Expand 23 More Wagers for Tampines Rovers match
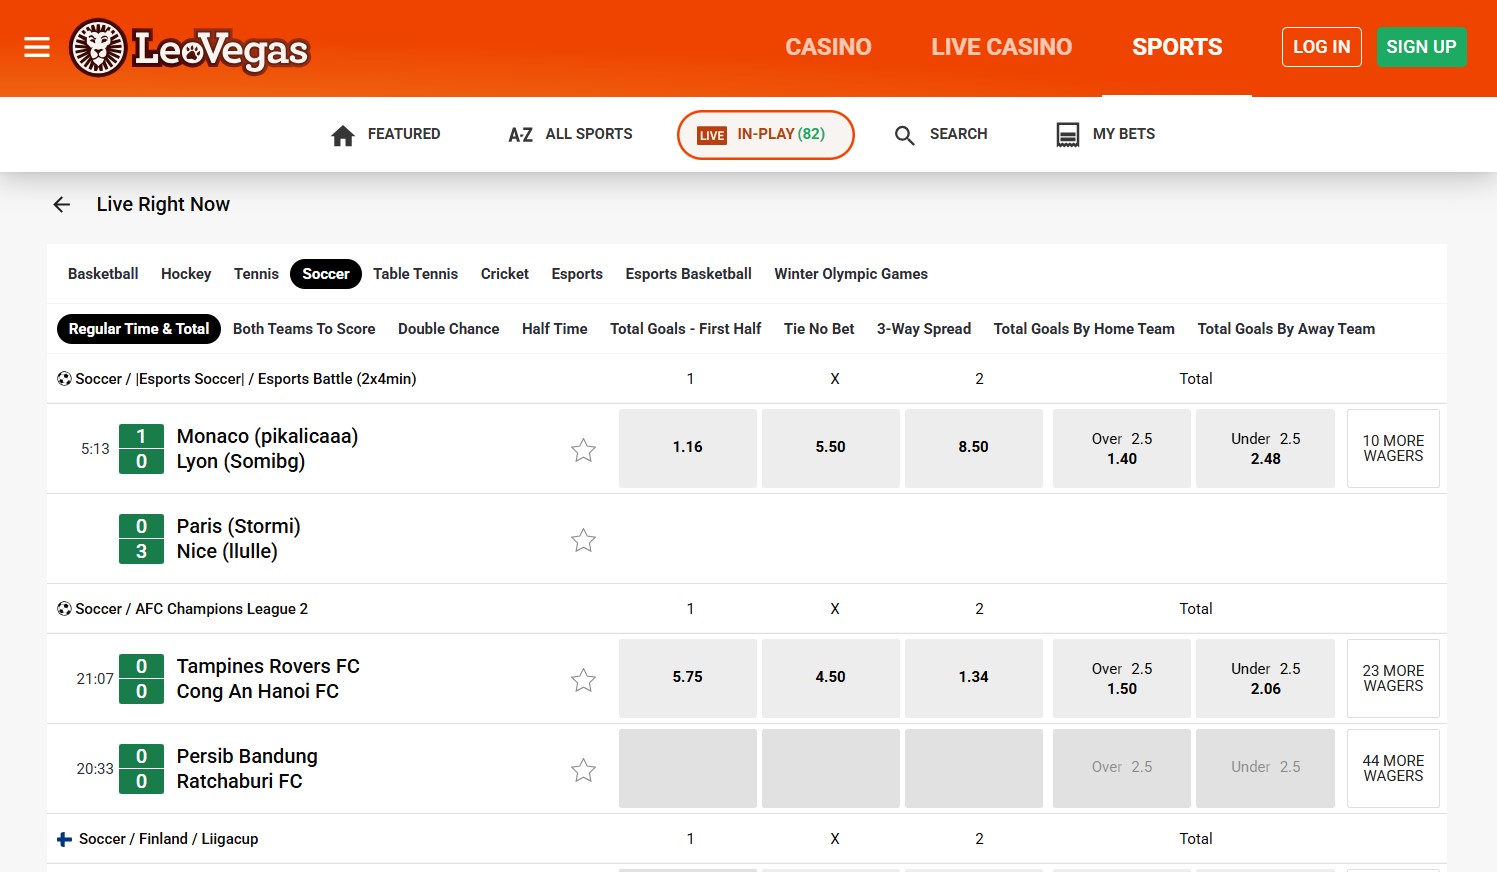Image resolution: width=1497 pixels, height=872 pixels. pos(1392,678)
